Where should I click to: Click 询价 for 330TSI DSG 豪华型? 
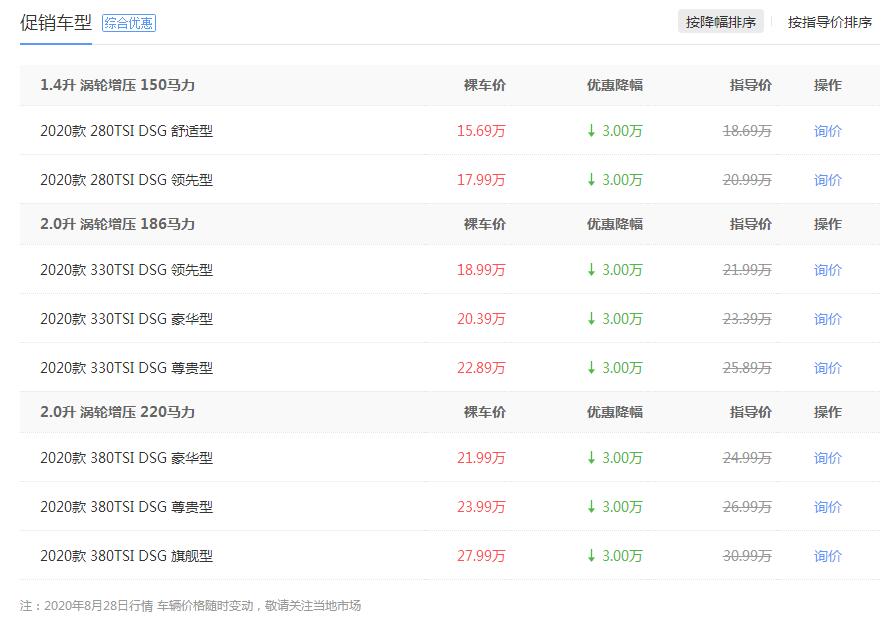coord(827,319)
